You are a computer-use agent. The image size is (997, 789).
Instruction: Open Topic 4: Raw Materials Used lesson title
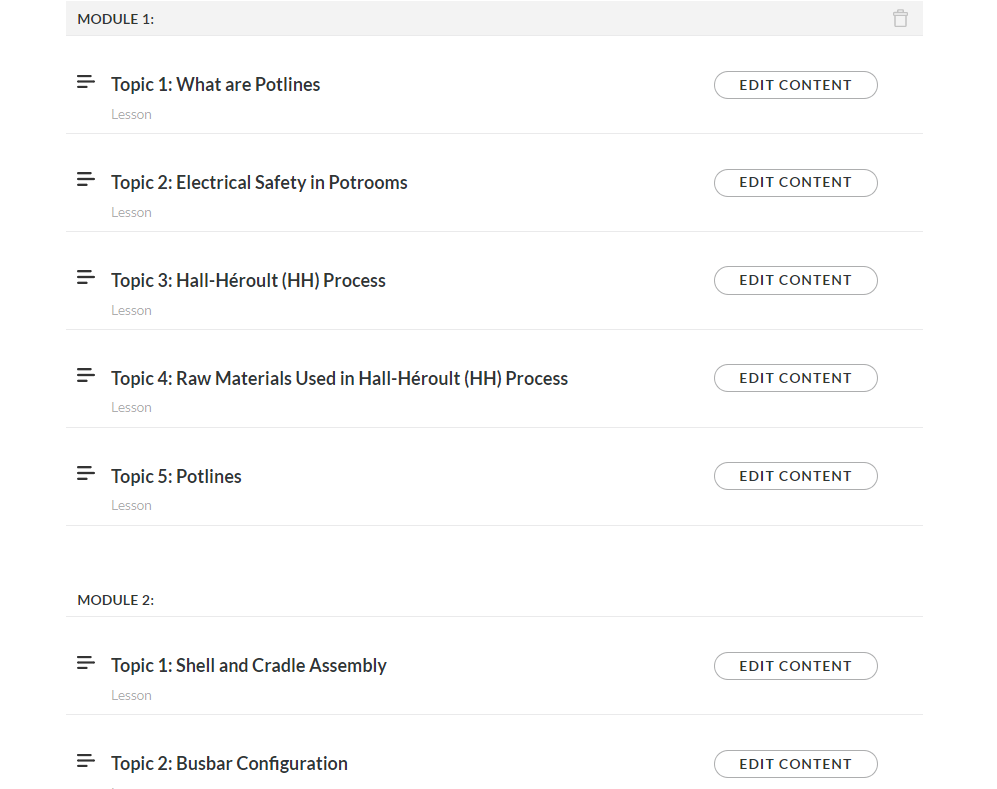point(339,379)
